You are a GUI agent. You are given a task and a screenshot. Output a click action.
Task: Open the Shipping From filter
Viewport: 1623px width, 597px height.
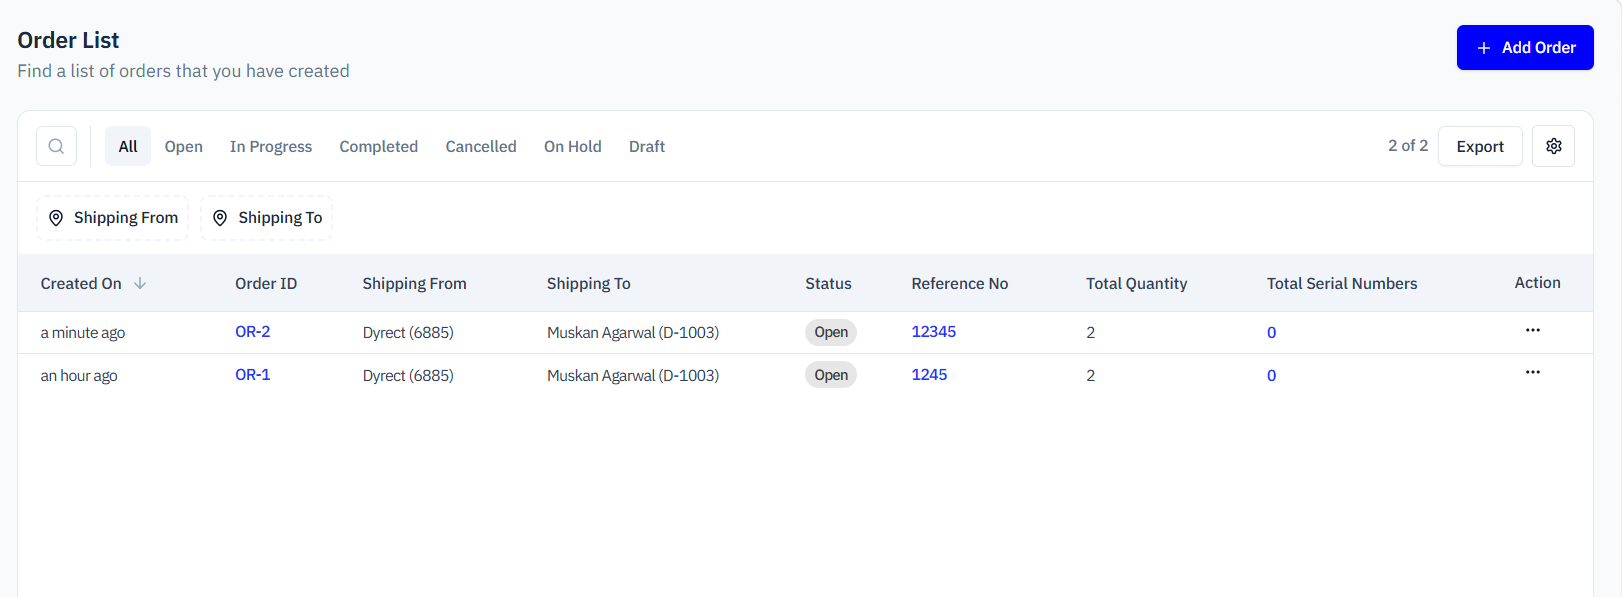(x=113, y=218)
